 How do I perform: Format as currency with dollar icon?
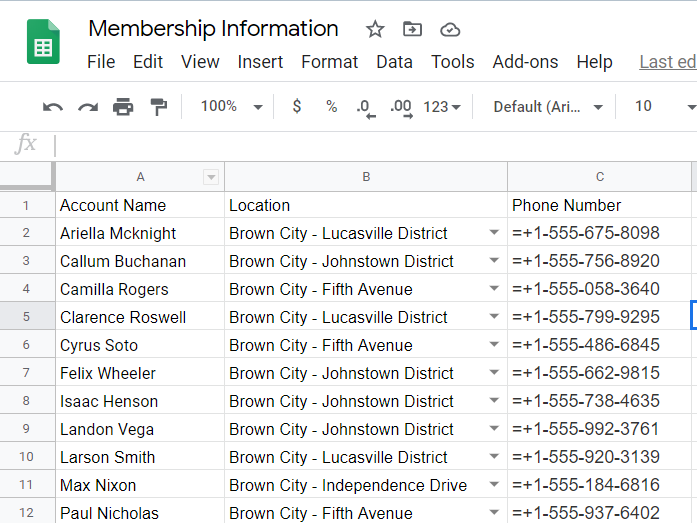(x=297, y=107)
